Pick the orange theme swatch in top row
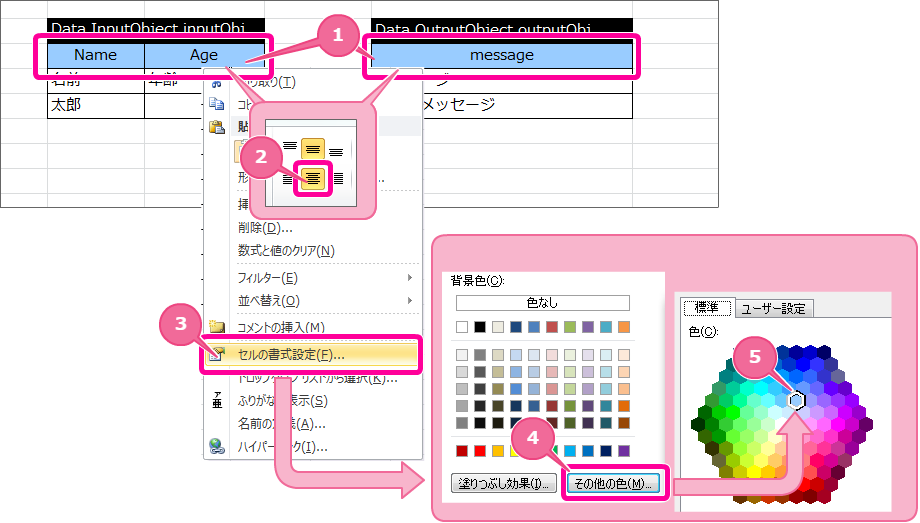Viewport: 920px width, 523px height. (624, 327)
